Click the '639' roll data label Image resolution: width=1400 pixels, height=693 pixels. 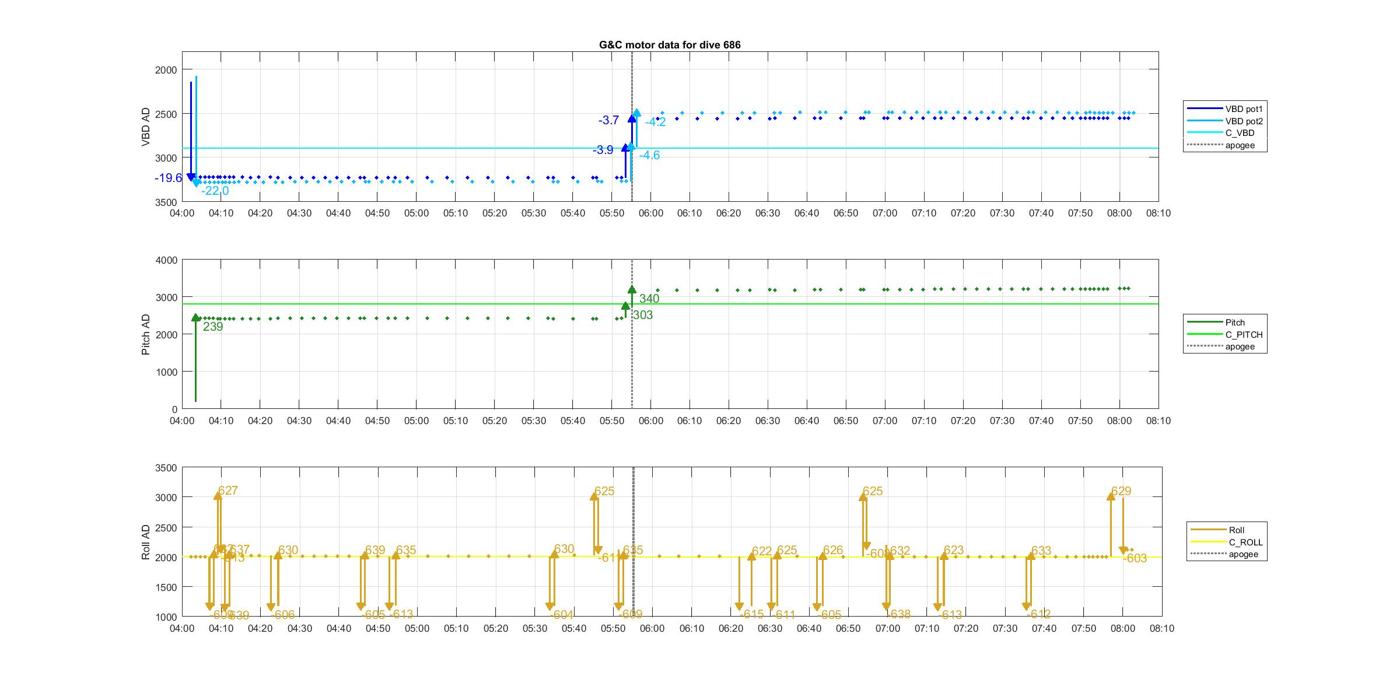375,551
